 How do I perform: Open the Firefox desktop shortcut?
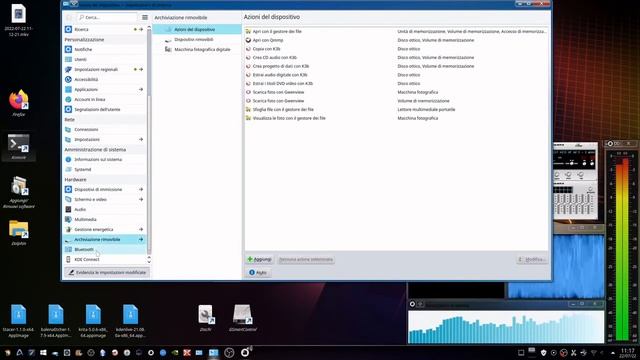click(18, 103)
